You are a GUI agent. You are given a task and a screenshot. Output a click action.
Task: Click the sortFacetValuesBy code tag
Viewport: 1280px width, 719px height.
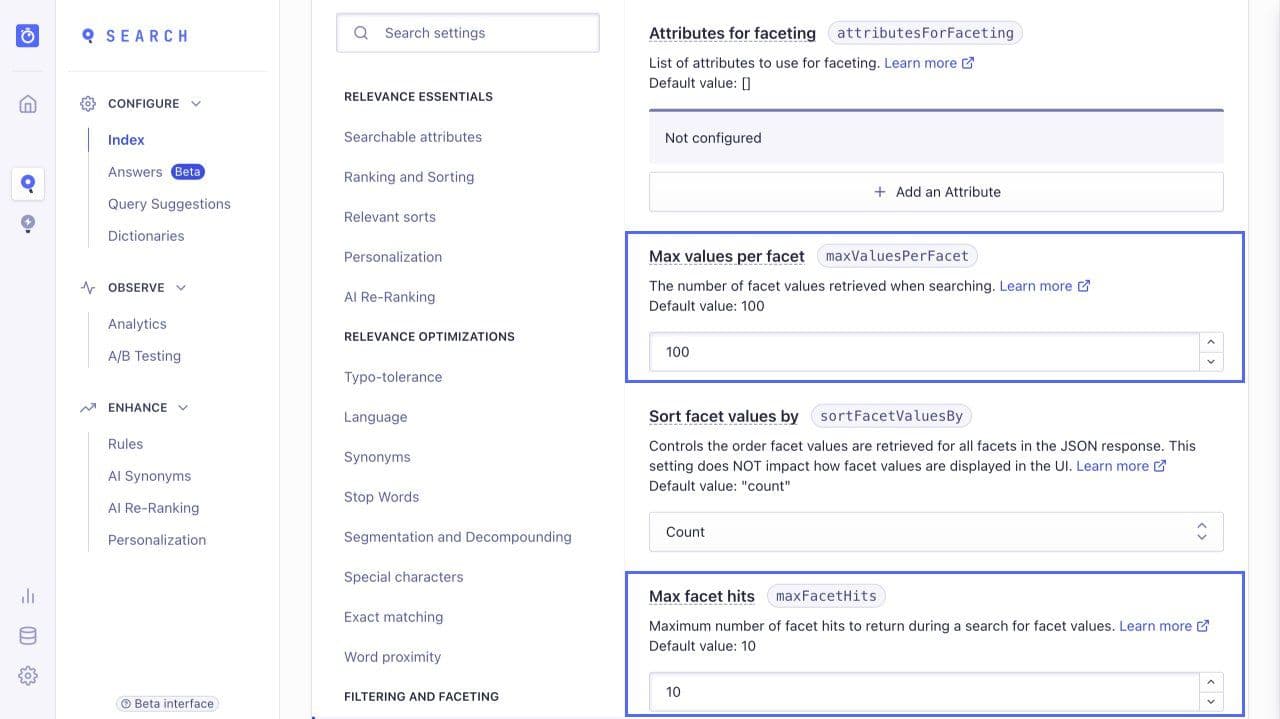(x=891, y=416)
